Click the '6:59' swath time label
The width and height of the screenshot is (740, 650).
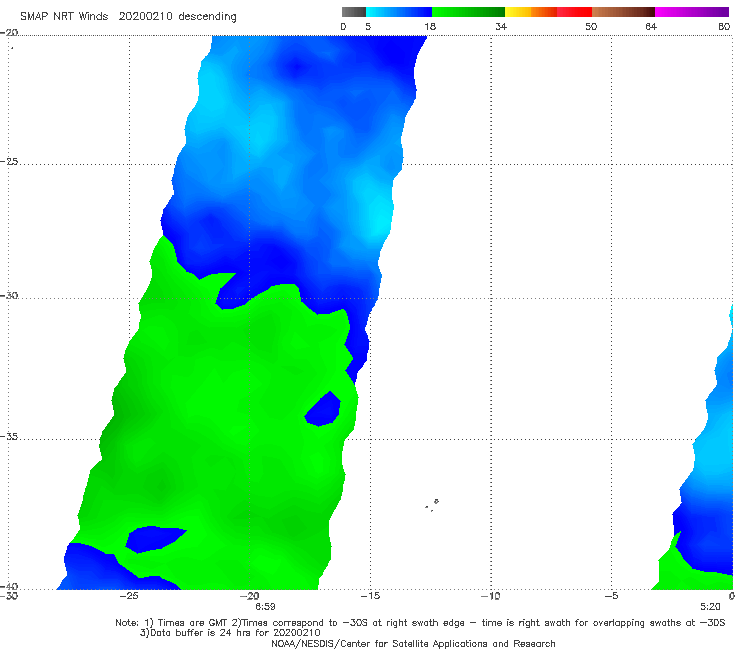pos(265,606)
